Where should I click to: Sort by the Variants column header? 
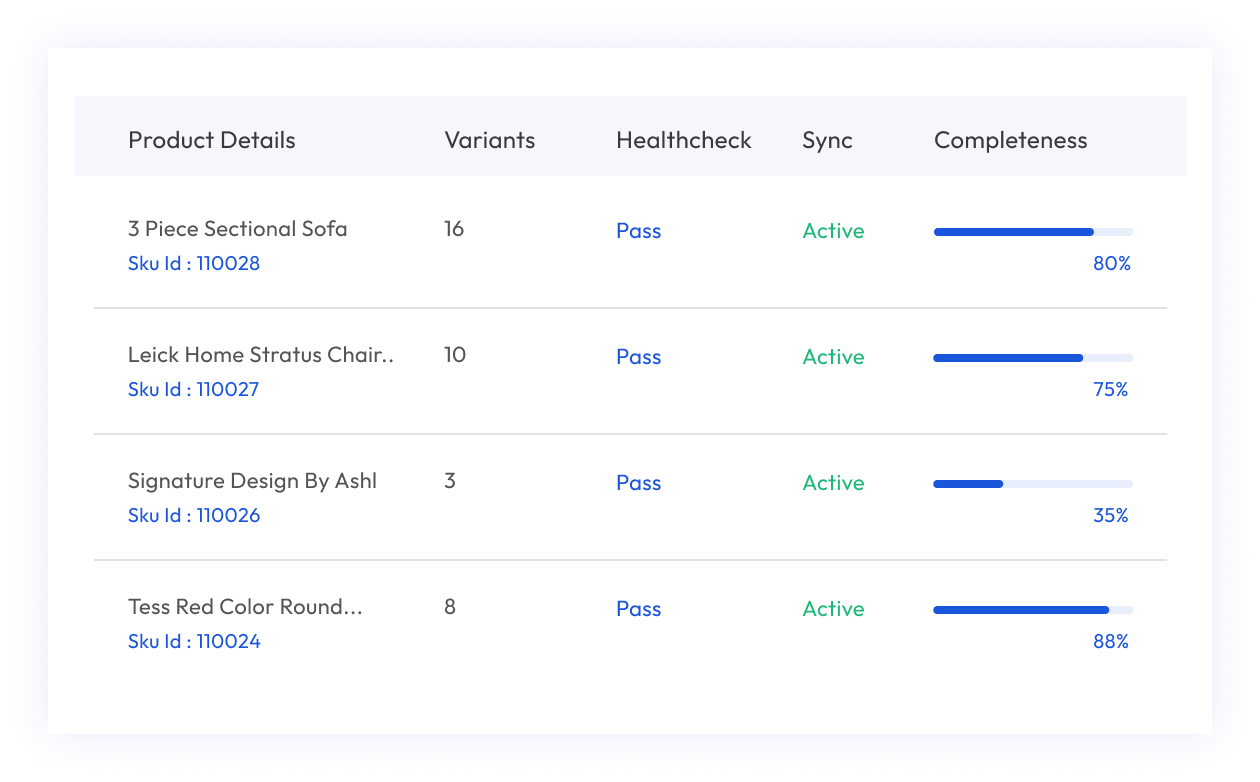pyautogui.click(x=489, y=140)
